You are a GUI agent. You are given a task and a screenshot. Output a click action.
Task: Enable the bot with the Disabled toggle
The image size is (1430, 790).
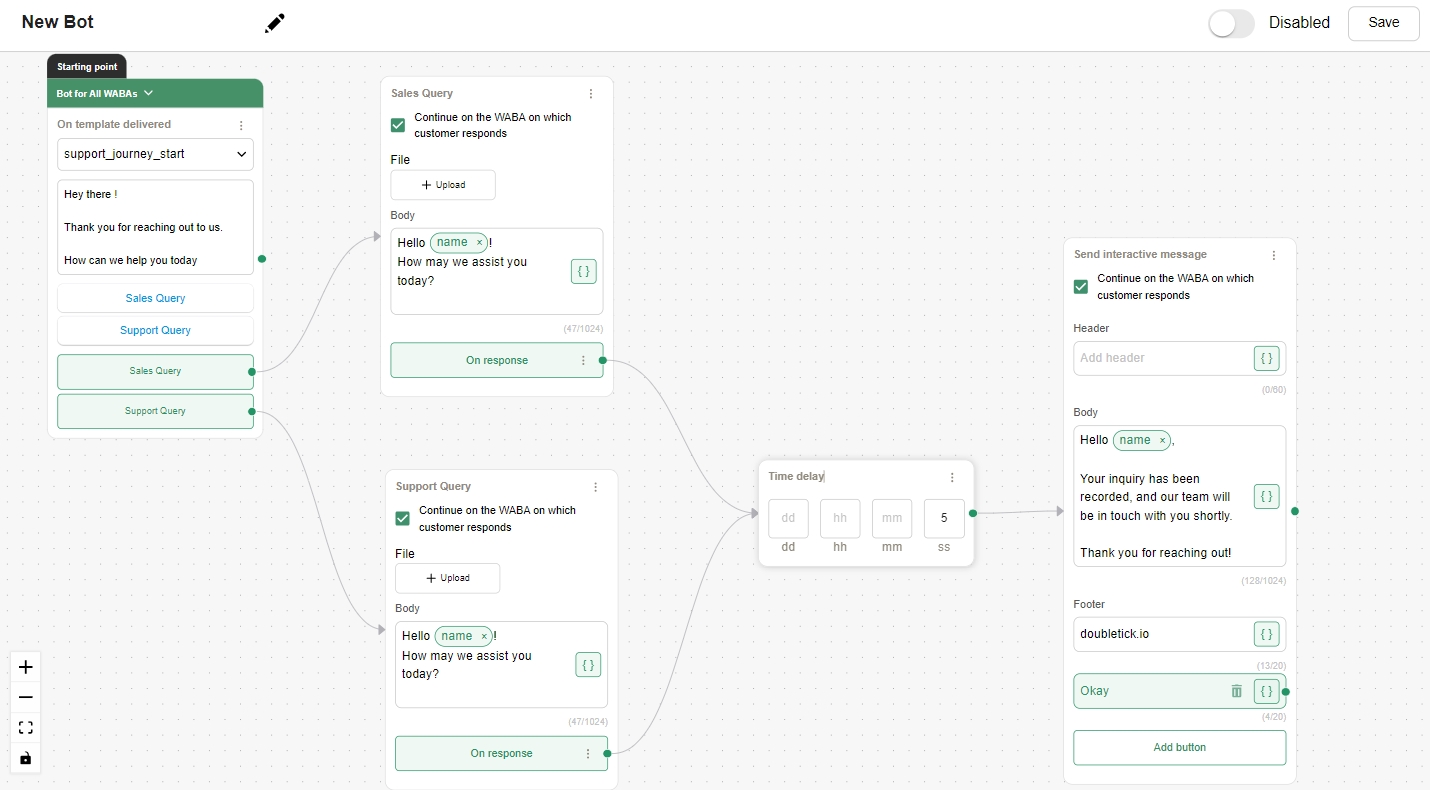1231,23
